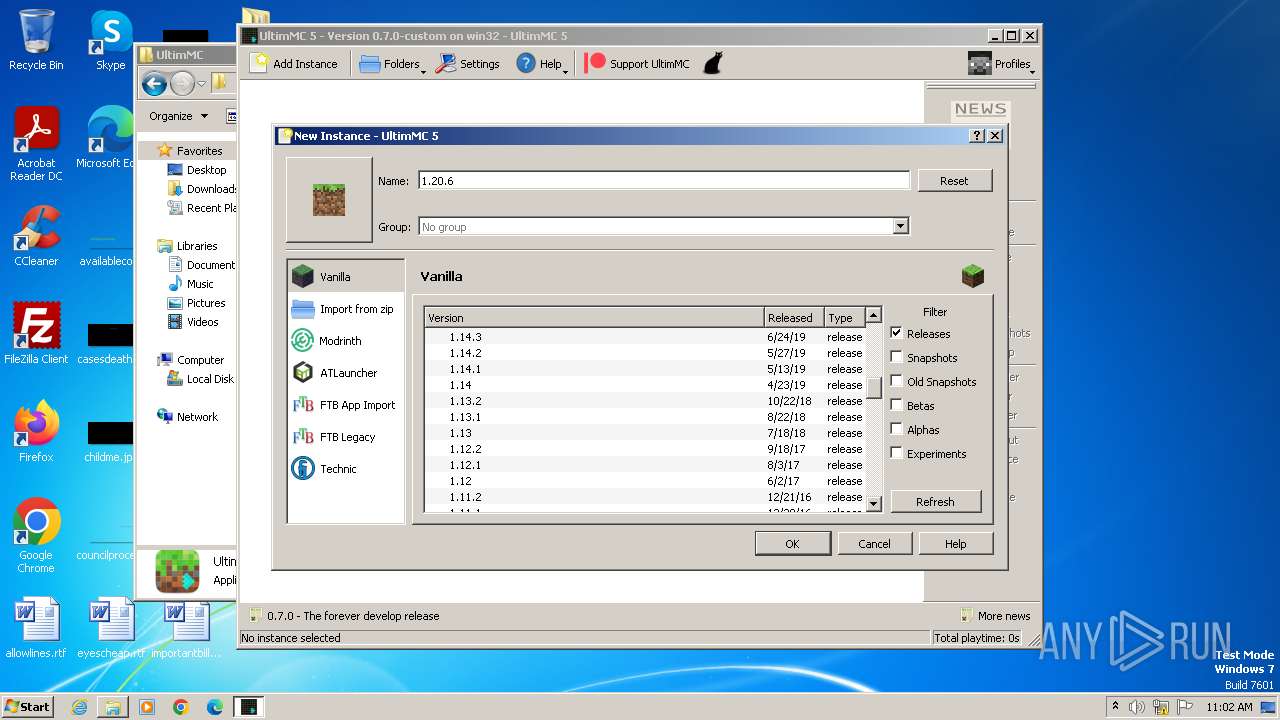The image size is (1280, 720).
Task: Click More news in status area
Action: coord(995,616)
